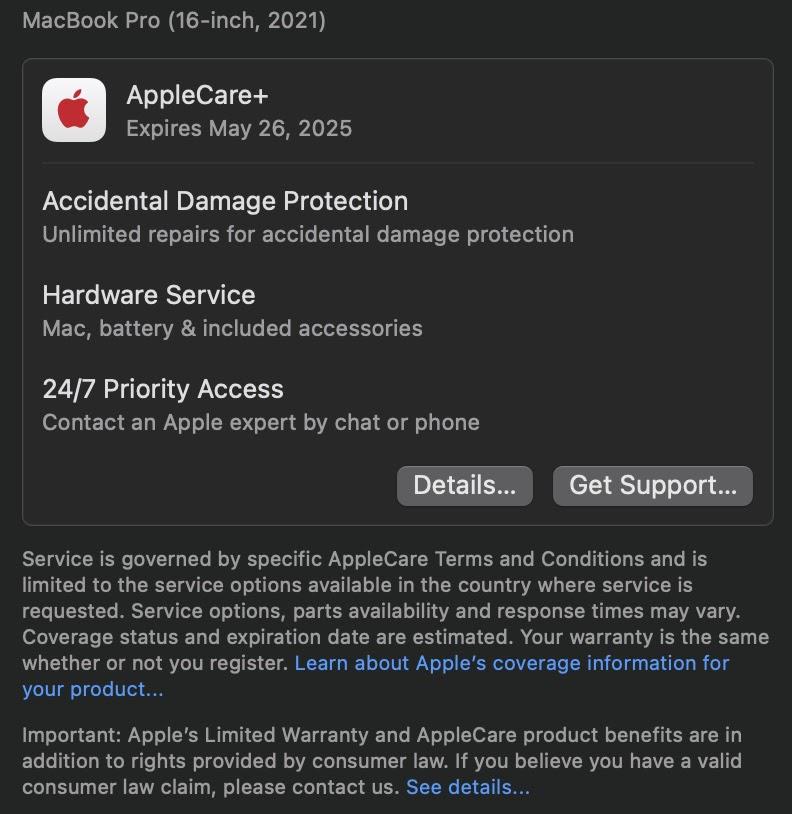Select the 24/7 Priority Access heading
This screenshot has height=814, width=792.
[x=163, y=389]
